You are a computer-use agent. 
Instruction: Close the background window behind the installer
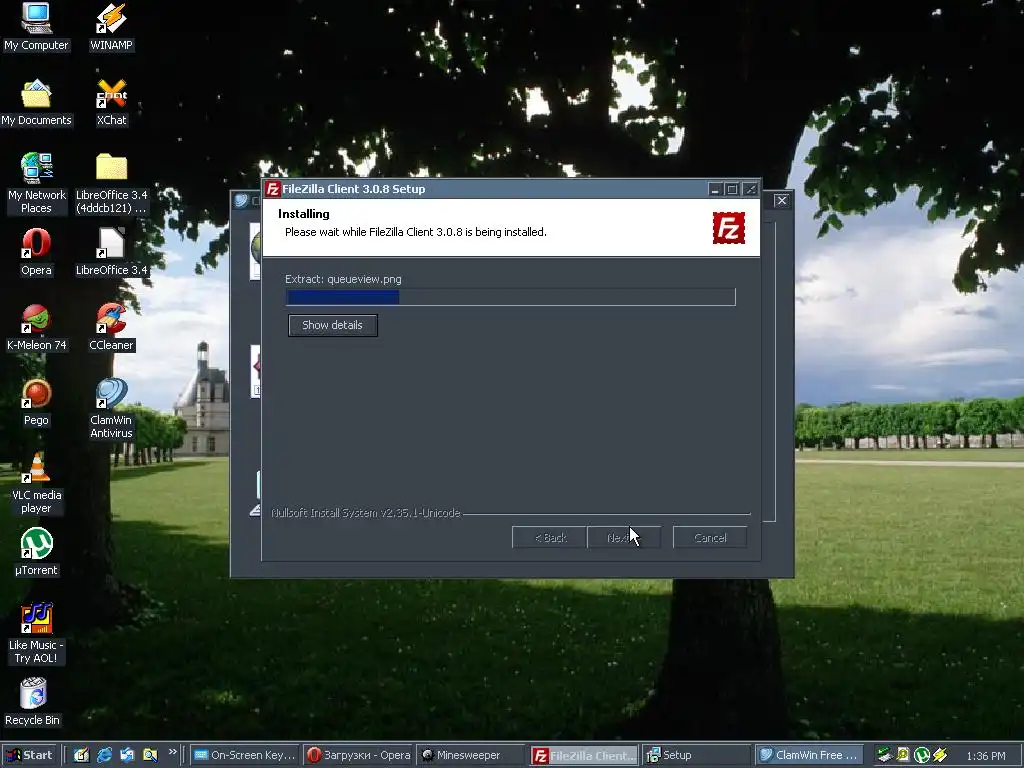click(781, 200)
